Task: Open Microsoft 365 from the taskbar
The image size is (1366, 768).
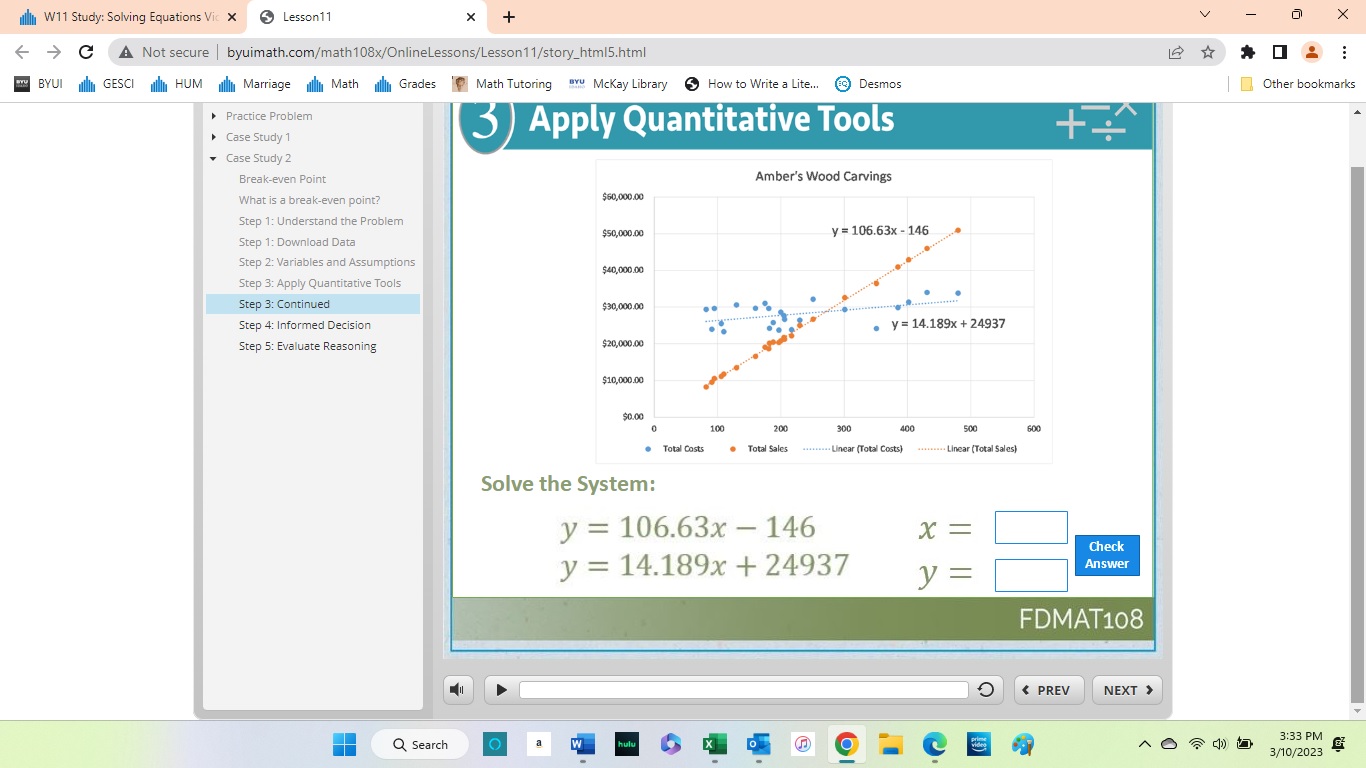Action: pos(671,744)
